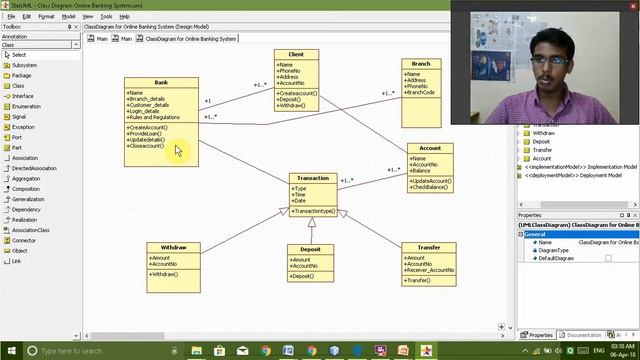Open the View menu

point(88,17)
